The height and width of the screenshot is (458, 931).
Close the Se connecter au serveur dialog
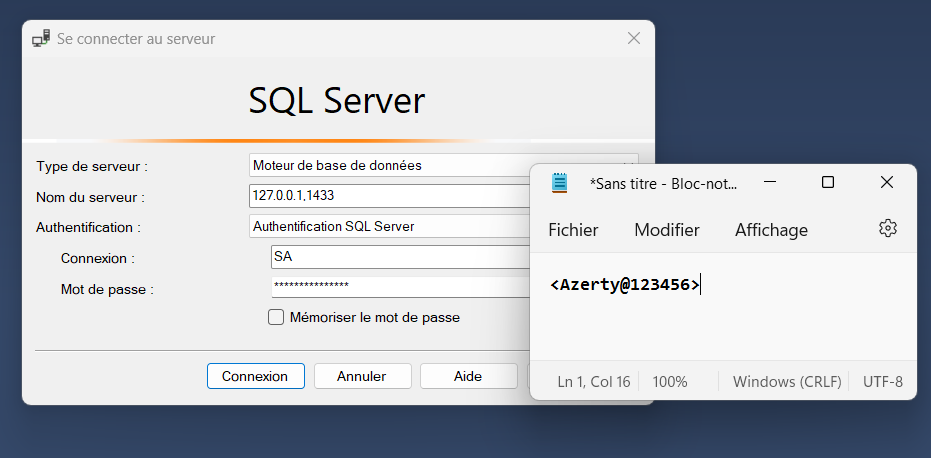point(634,39)
